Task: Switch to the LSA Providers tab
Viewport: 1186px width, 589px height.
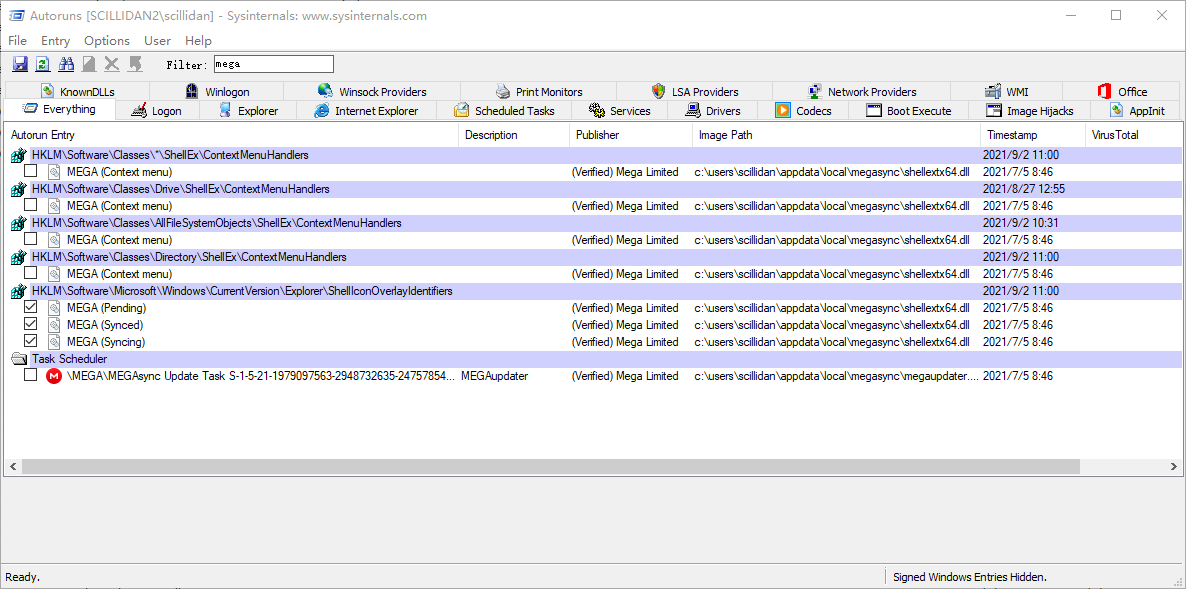Action: click(694, 91)
